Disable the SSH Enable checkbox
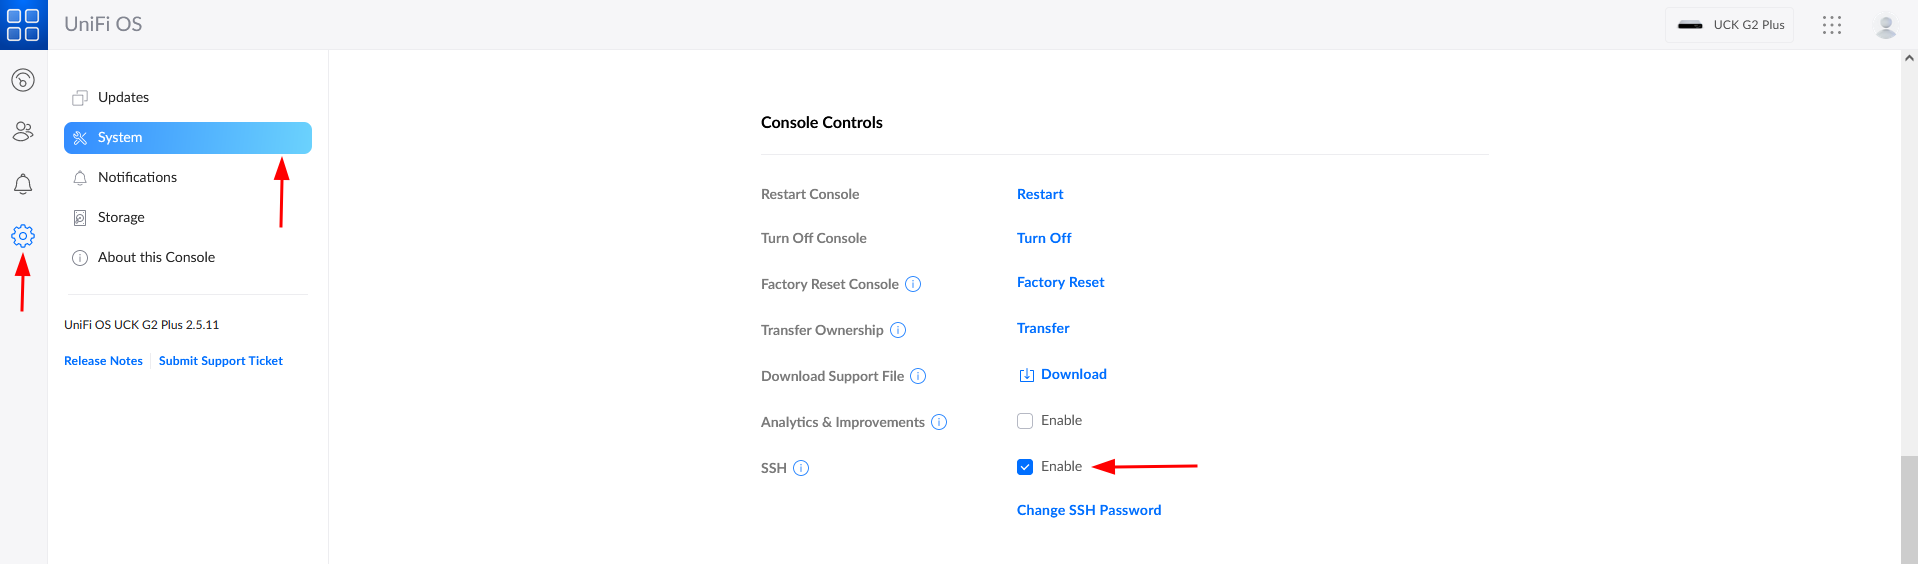The width and height of the screenshot is (1918, 564). click(x=1025, y=467)
